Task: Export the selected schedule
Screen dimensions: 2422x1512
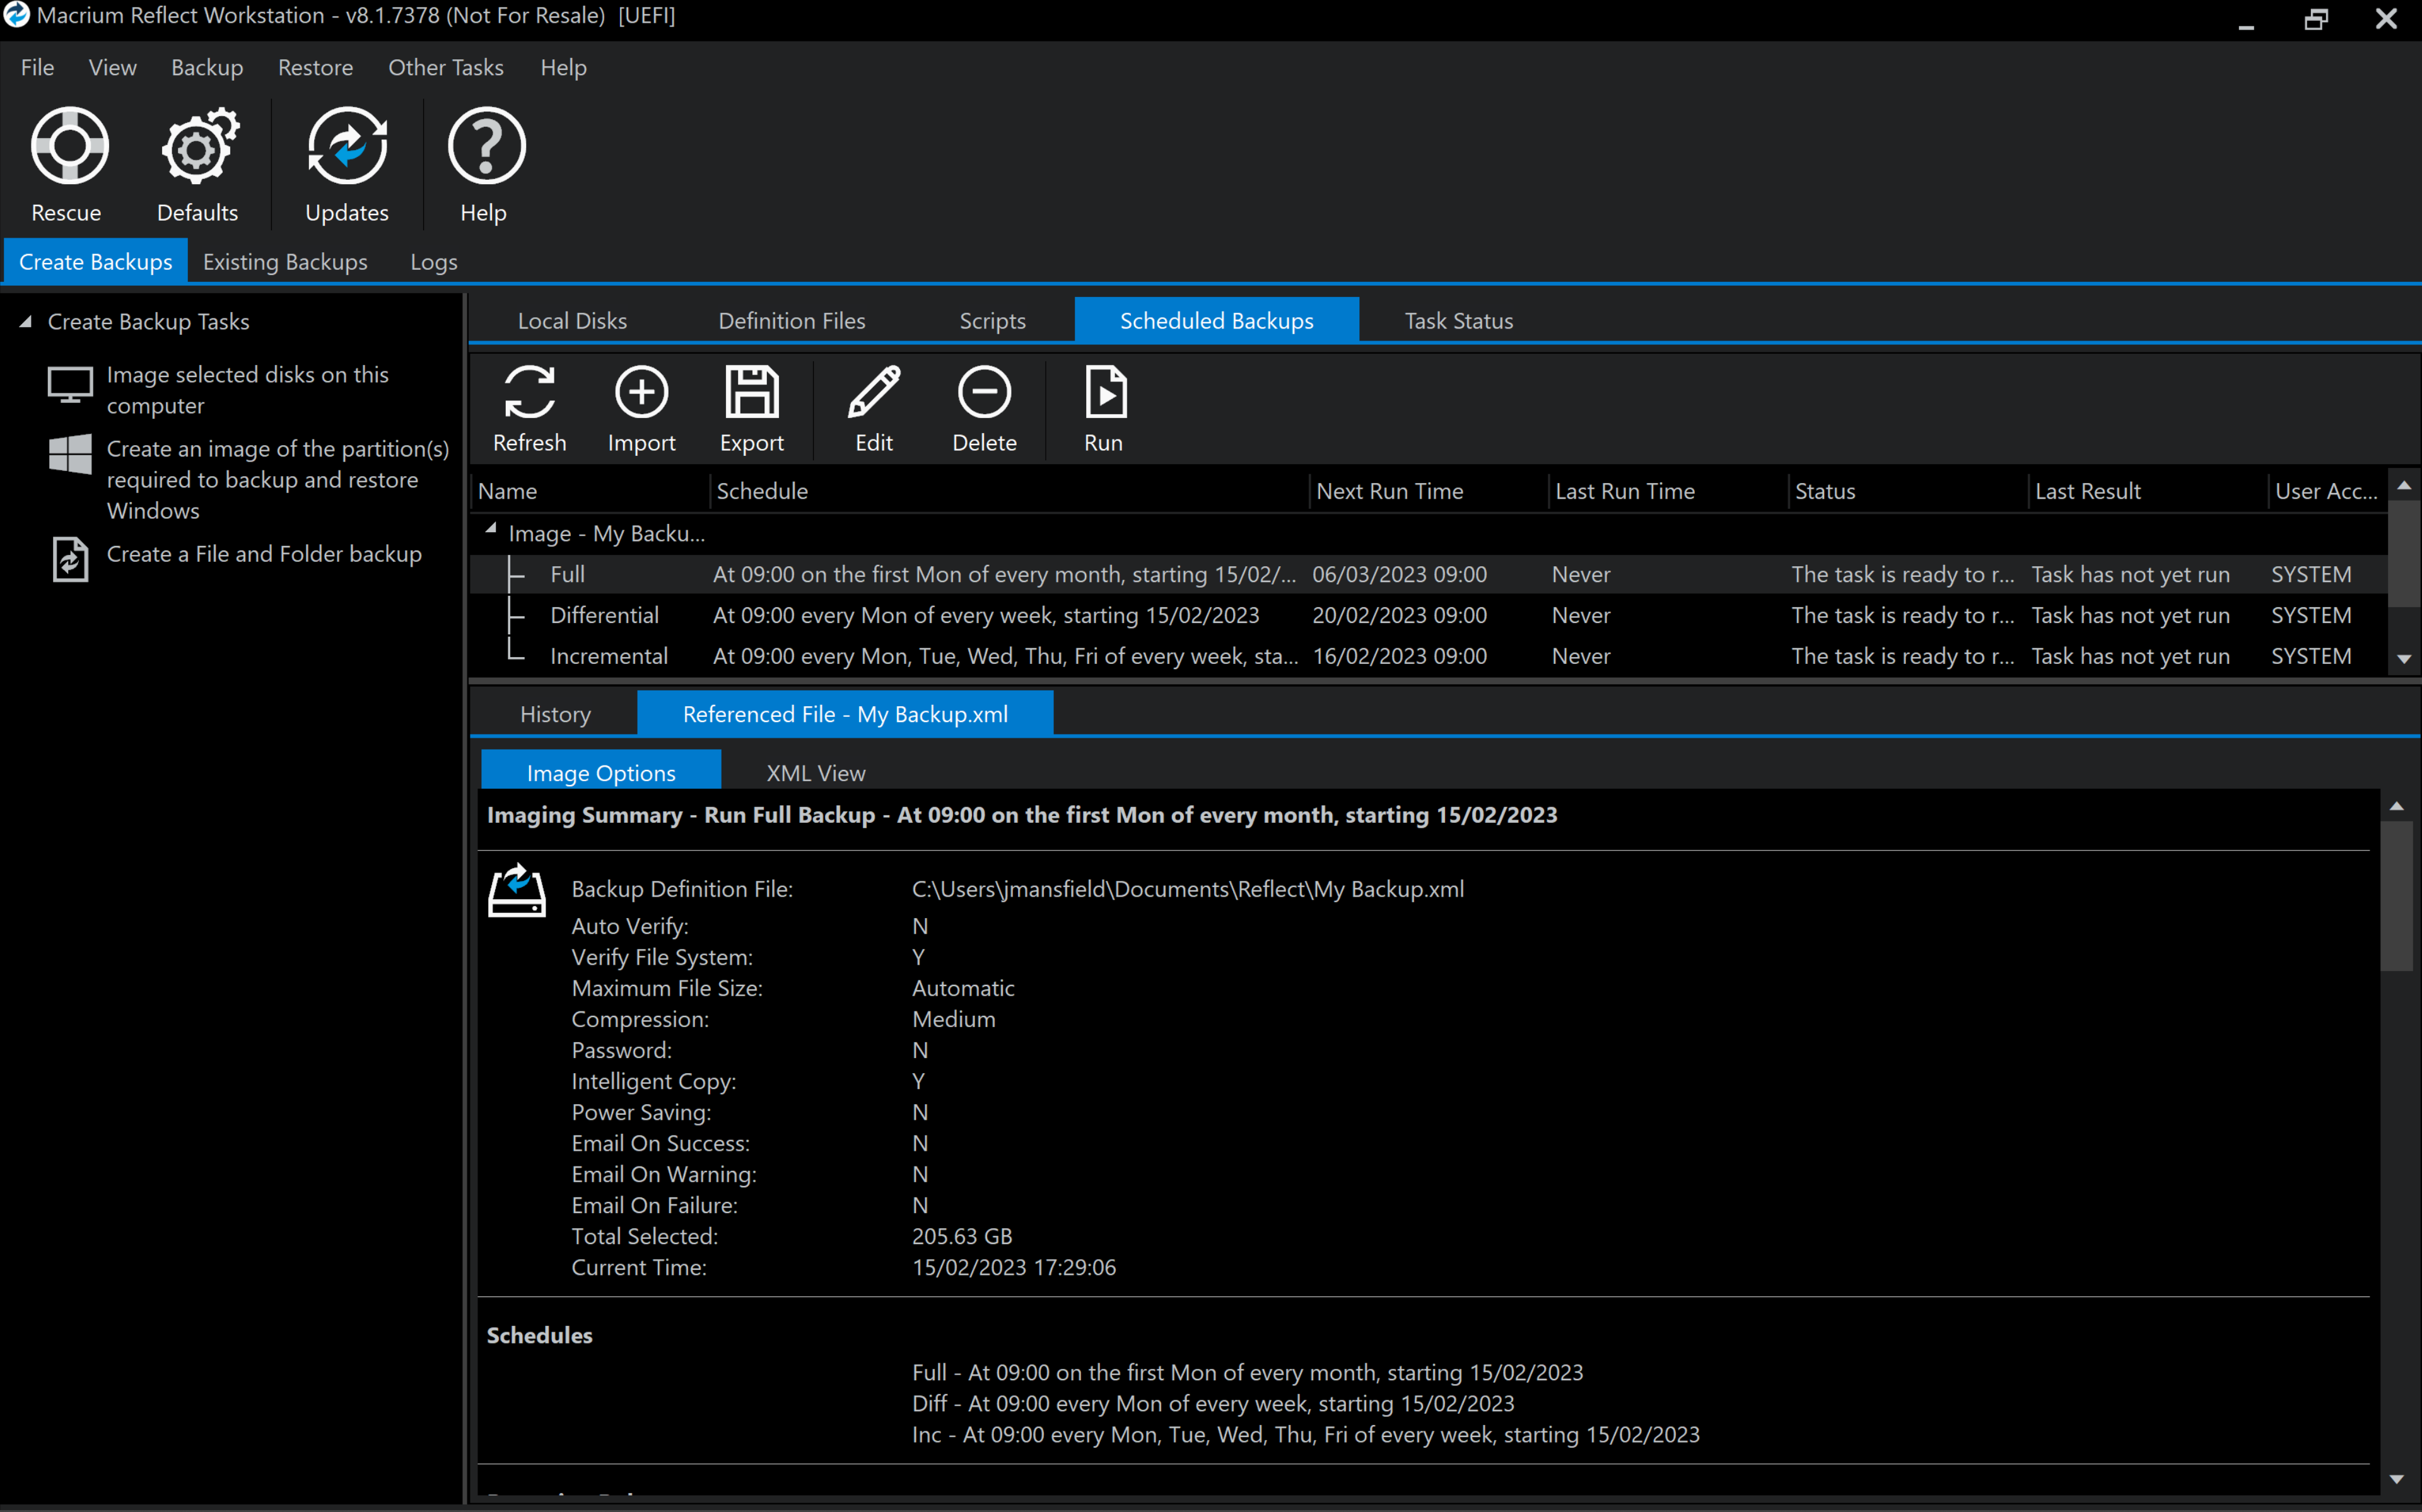Action: (x=752, y=392)
